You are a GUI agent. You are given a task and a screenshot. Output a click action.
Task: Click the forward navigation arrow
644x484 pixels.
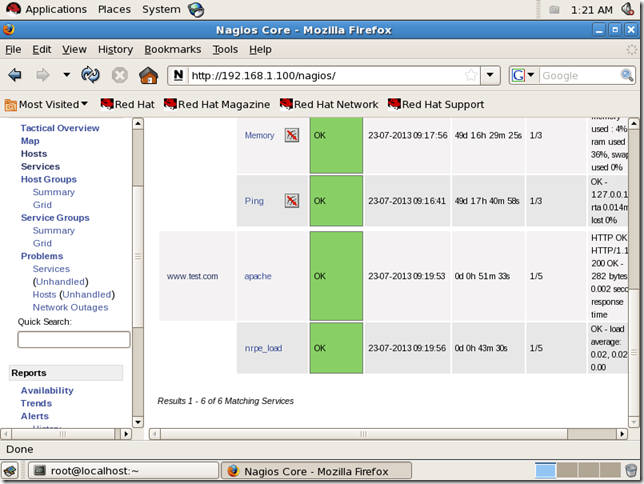[42, 75]
